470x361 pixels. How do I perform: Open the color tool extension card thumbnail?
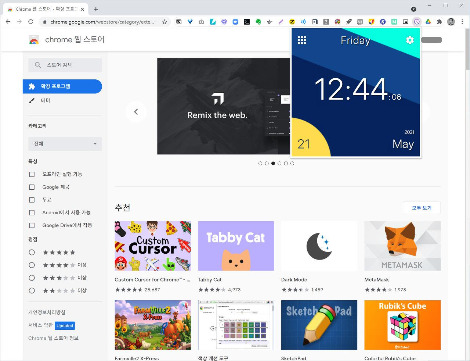coord(236,325)
